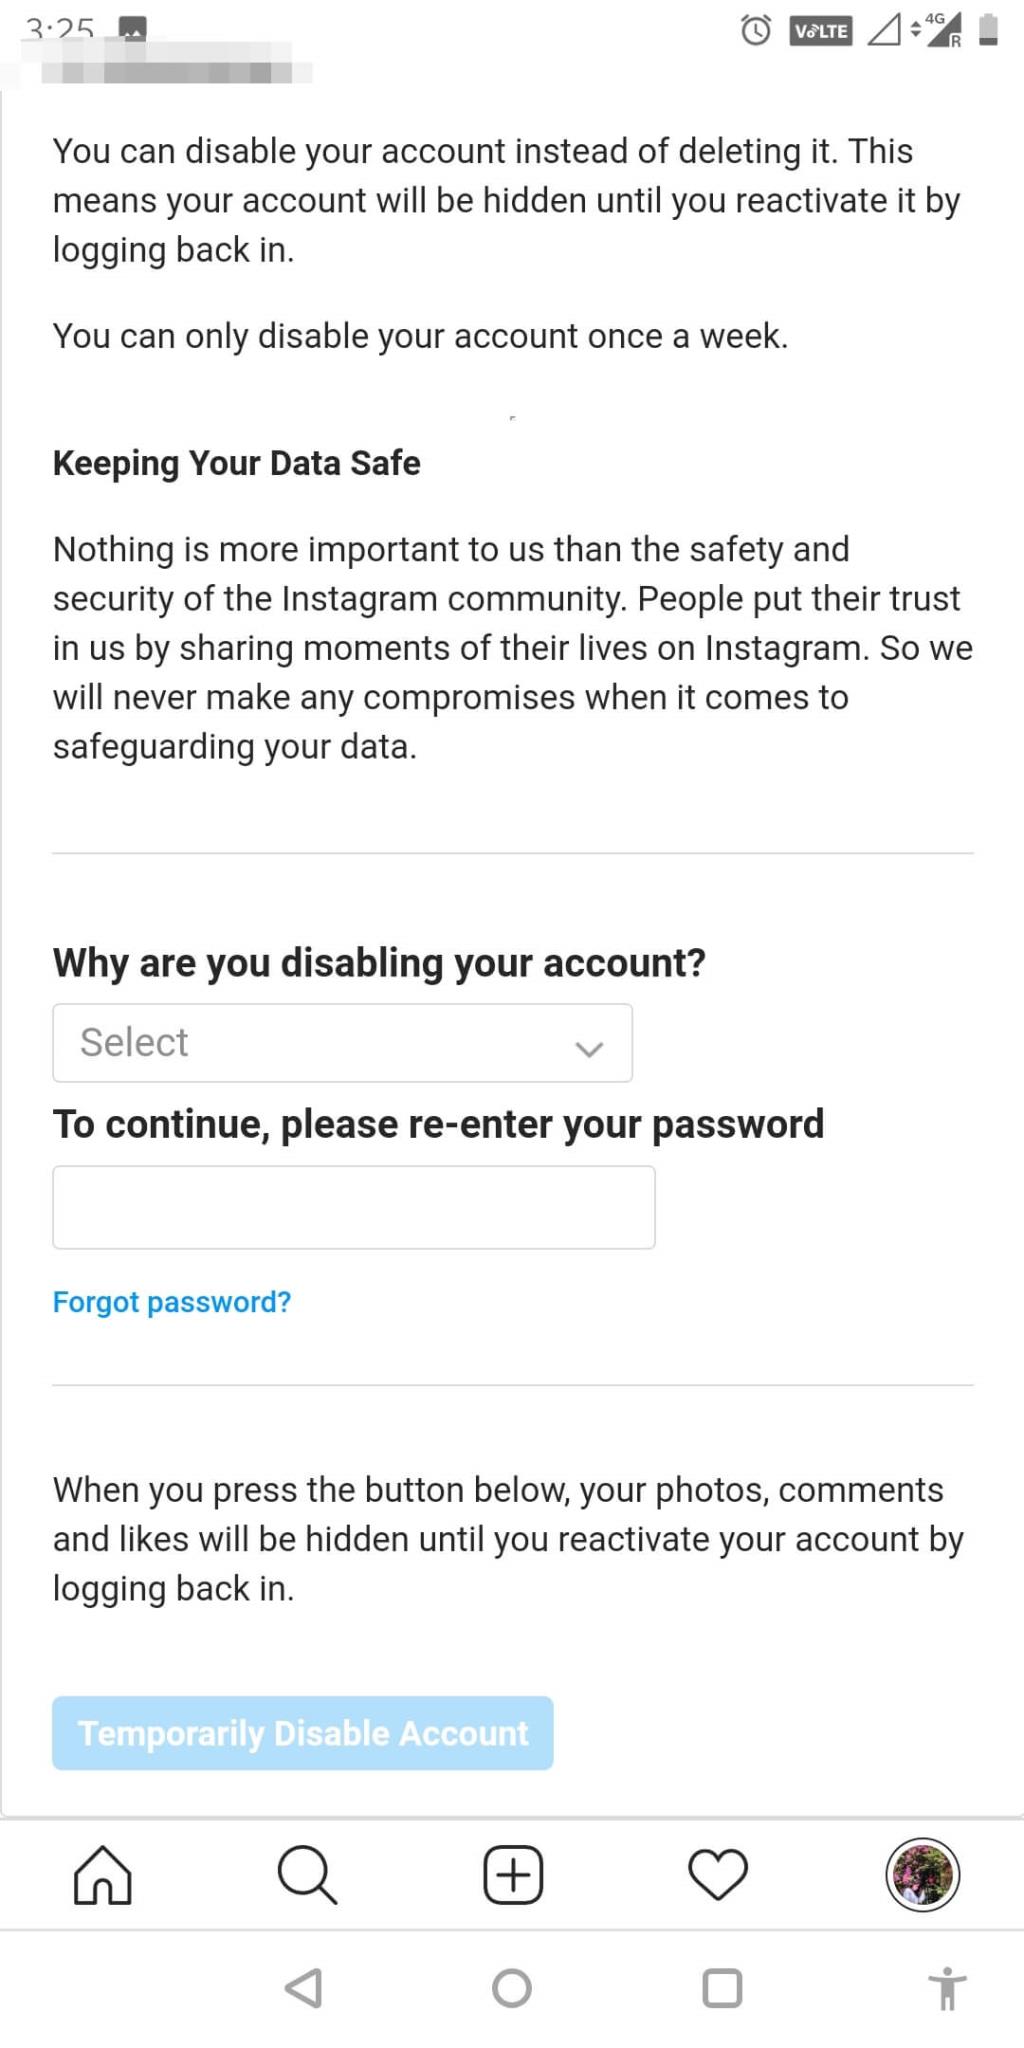Open the Activity heart icon
1024x2048 pixels.
point(718,1874)
